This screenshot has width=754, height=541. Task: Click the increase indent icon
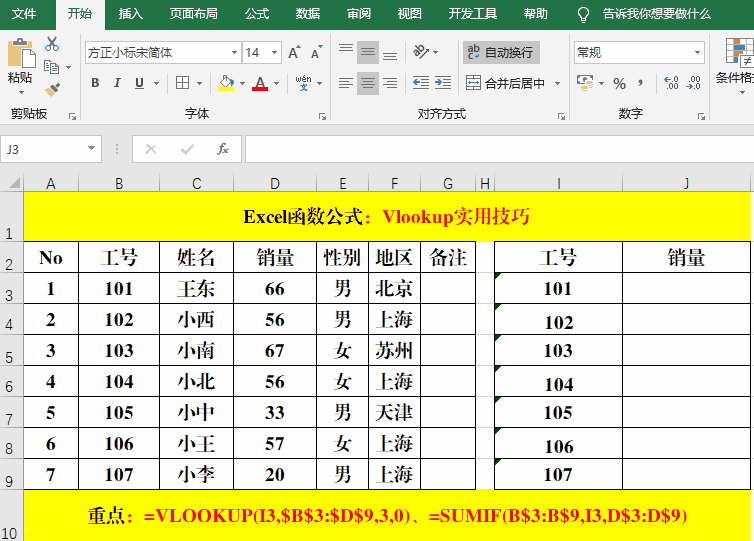[x=443, y=83]
